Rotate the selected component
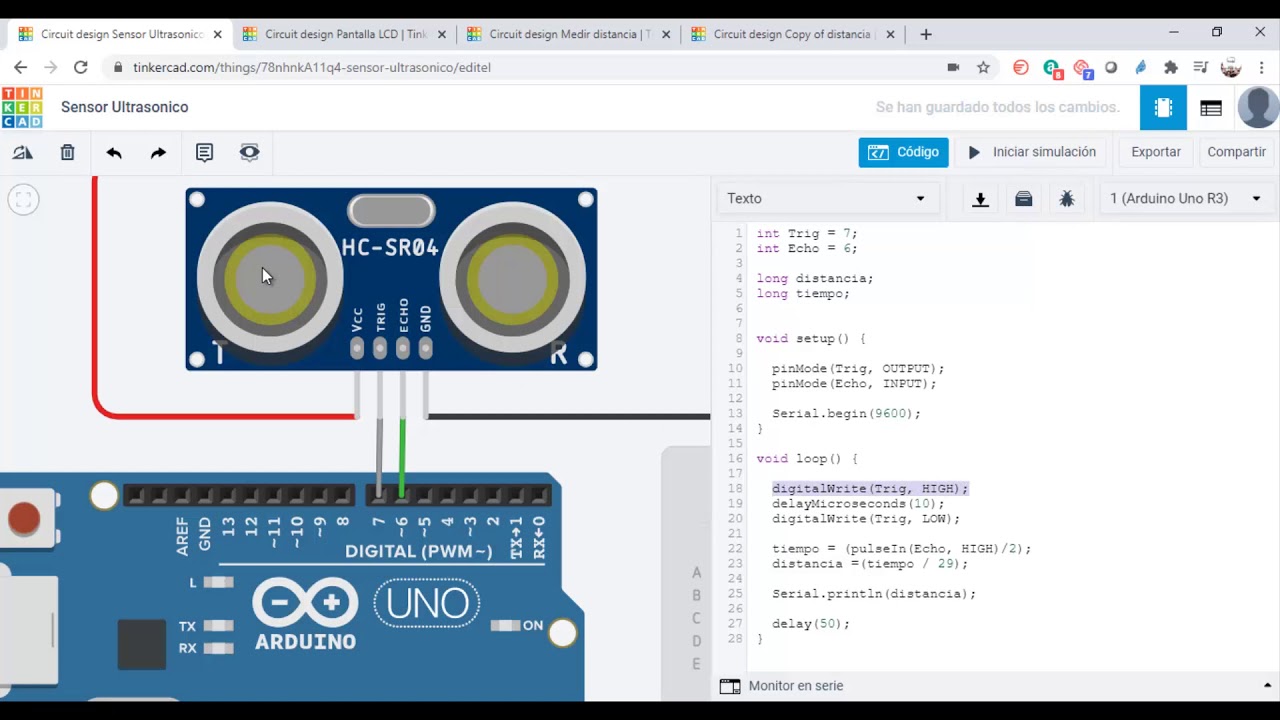 pyautogui.click(x=22, y=153)
